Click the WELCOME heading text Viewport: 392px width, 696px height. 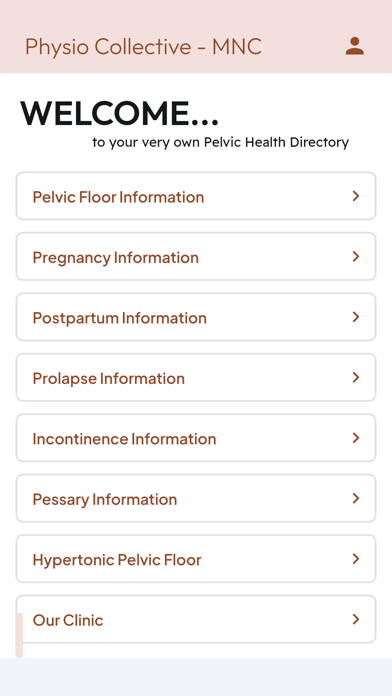[120, 113]
